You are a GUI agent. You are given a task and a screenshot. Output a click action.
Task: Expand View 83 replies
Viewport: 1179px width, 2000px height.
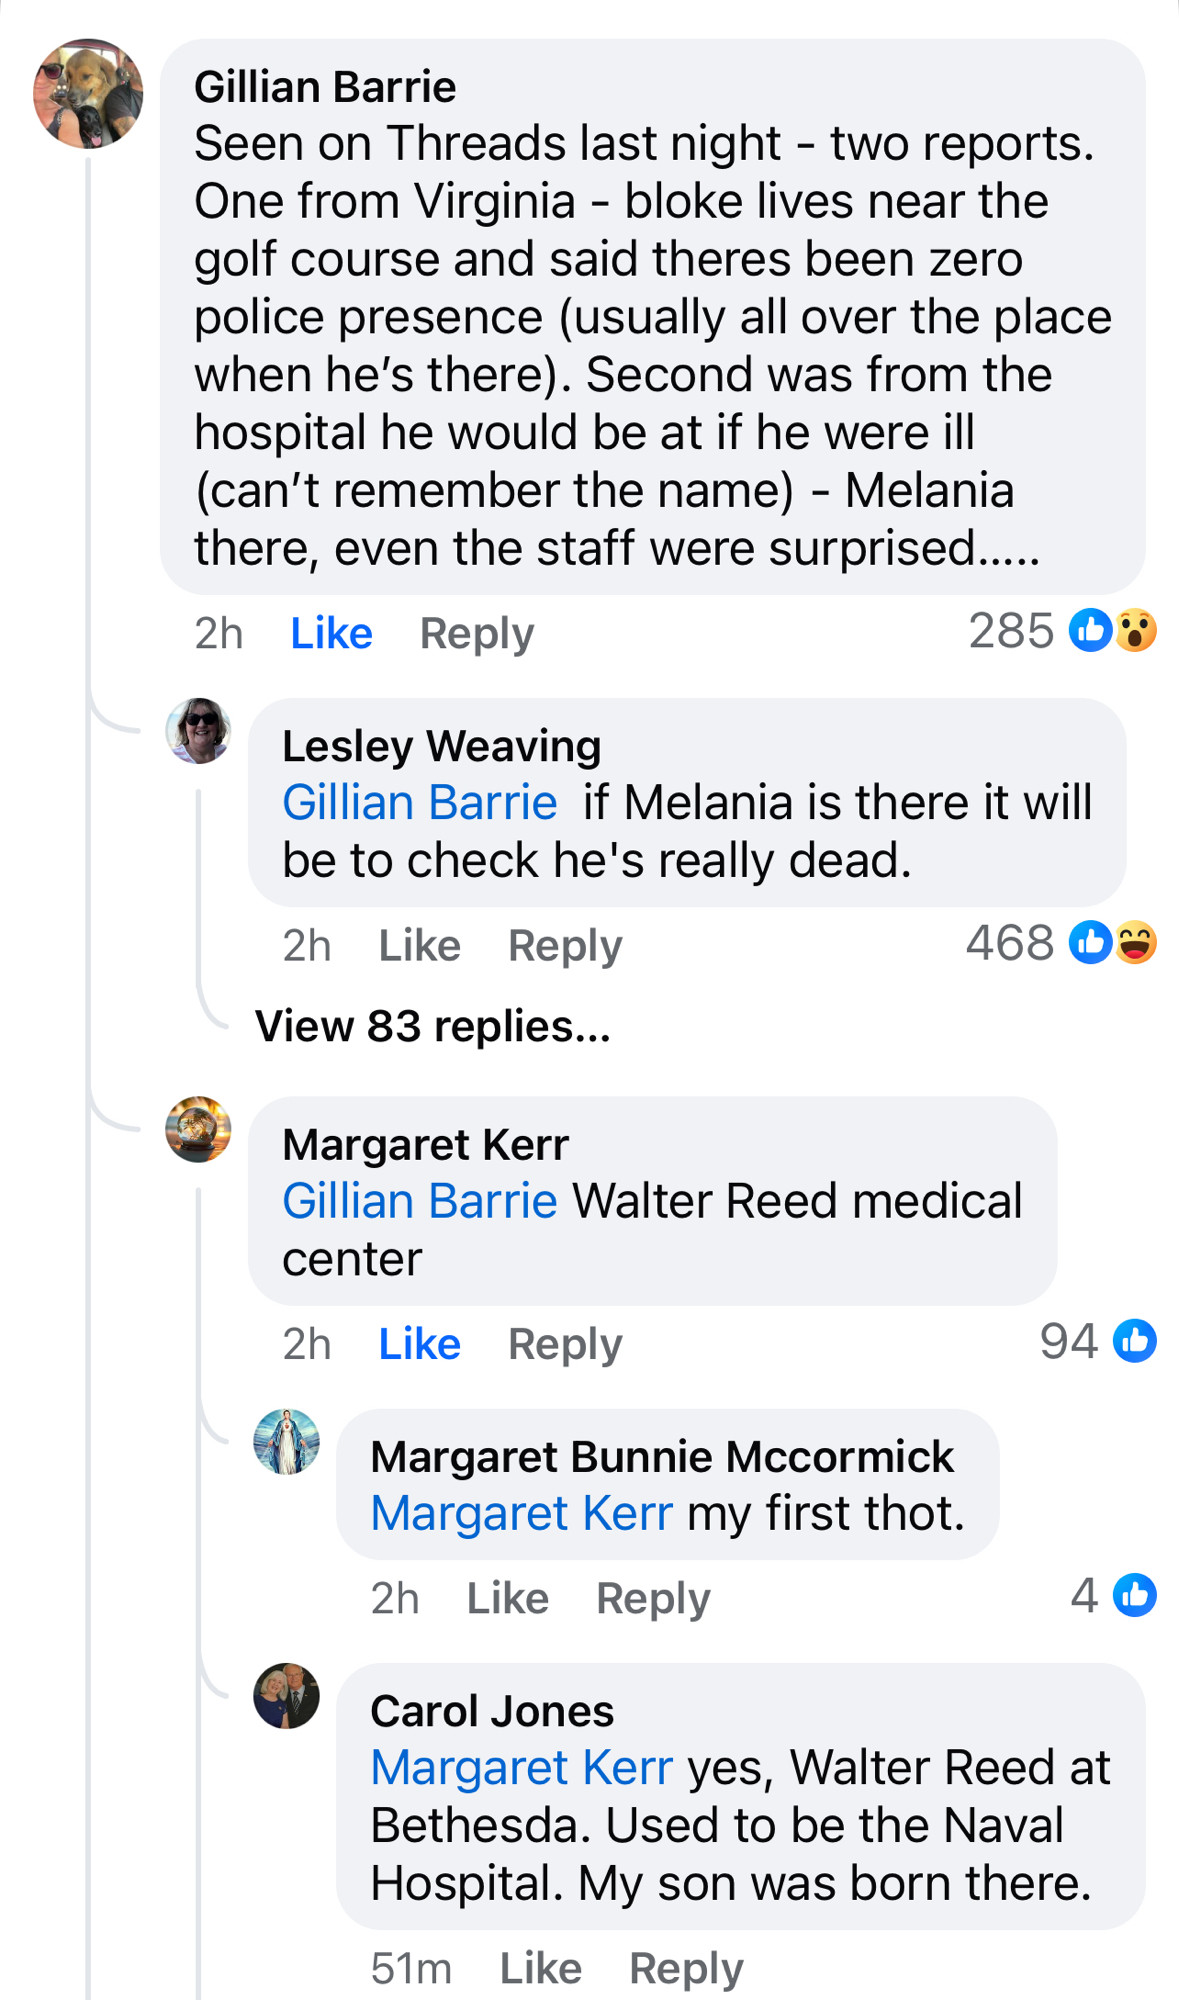[x=432, y=1026]
